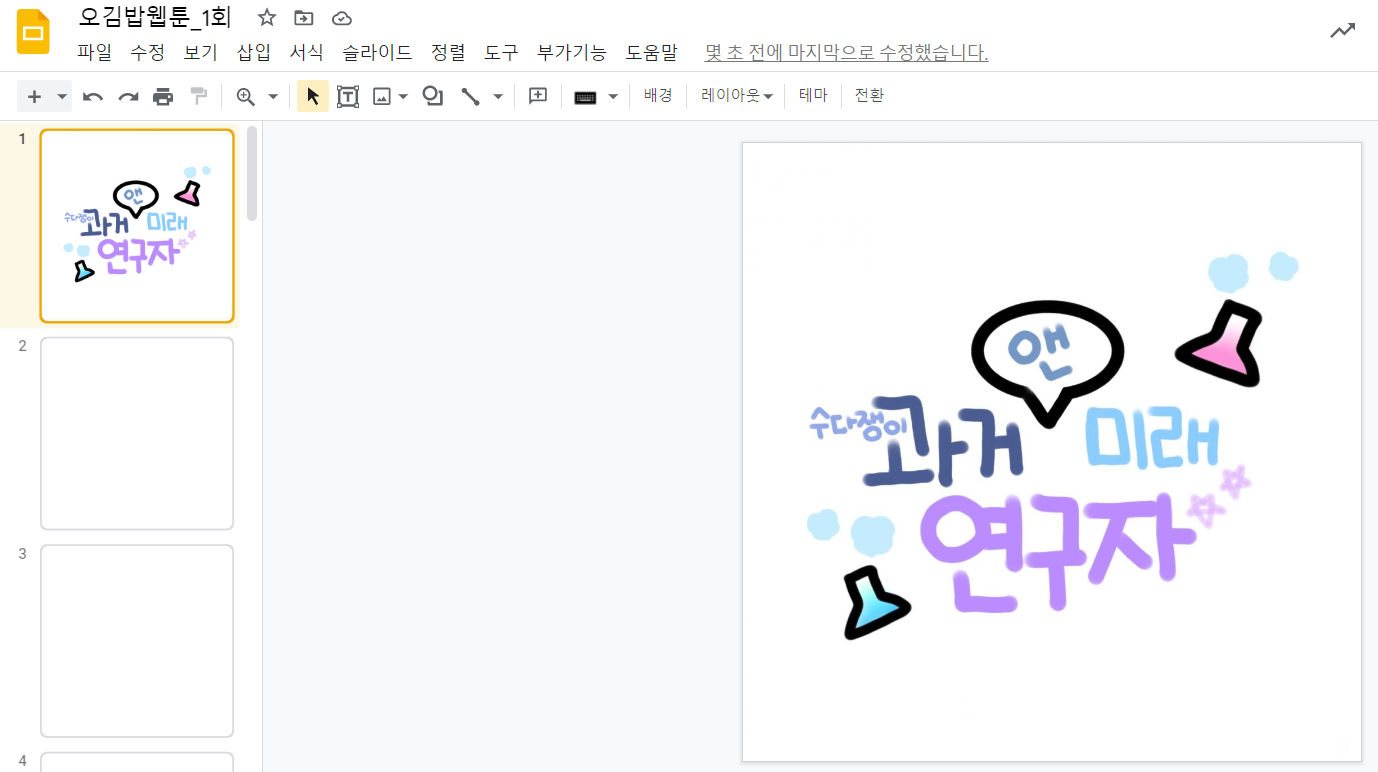This screenshot has width=1378, height=772.
Task: Click the 전환 transition button
Action: click(869, 96)
